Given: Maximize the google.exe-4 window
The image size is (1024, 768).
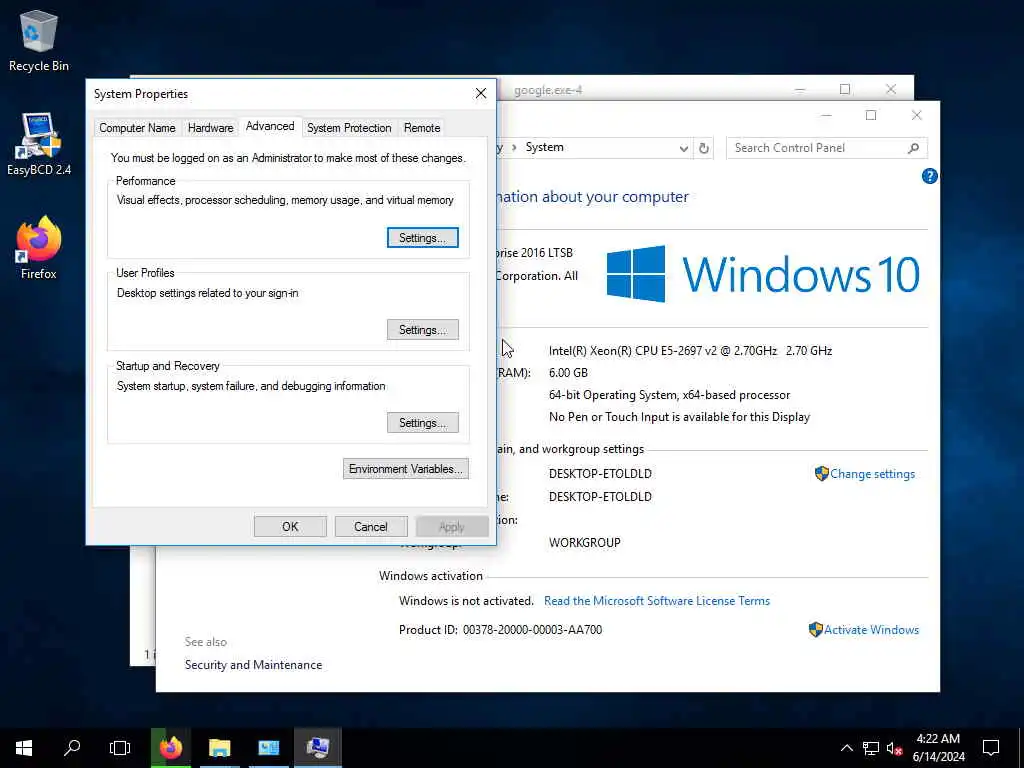Looking at the screenshot, I should 845,89.
